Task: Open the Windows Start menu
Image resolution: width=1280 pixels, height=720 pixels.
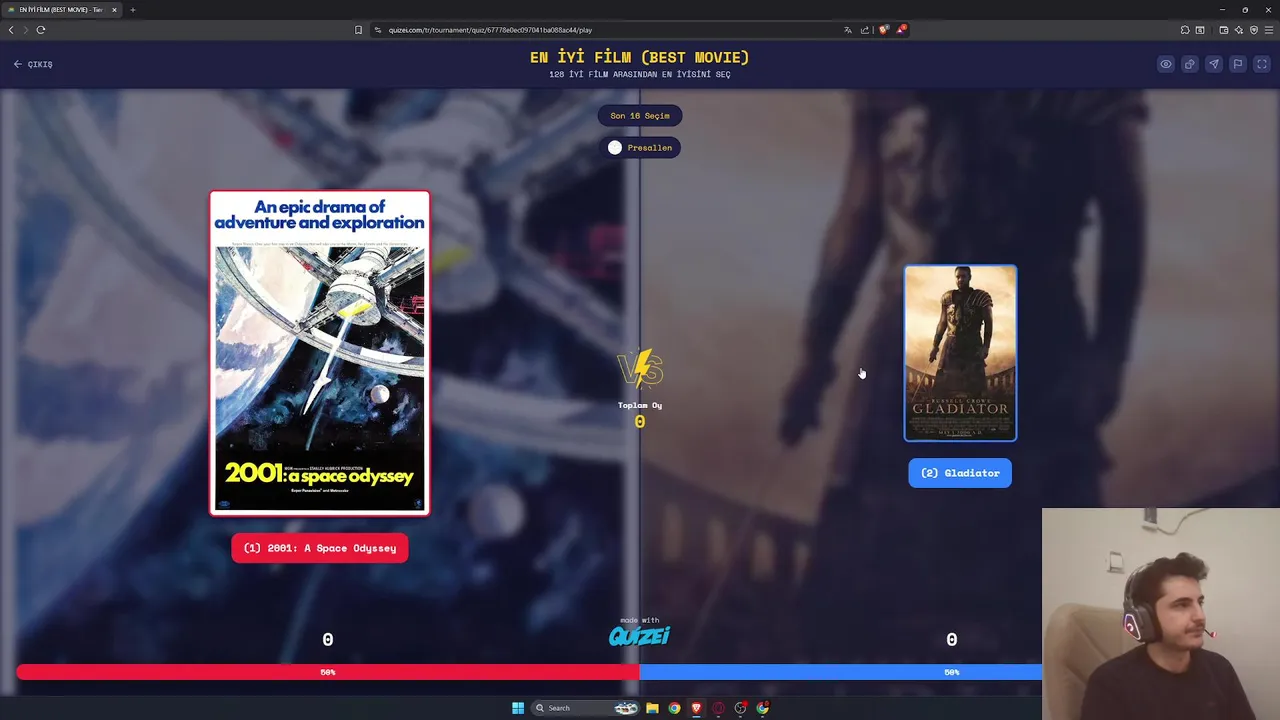Action: (518, 708)
